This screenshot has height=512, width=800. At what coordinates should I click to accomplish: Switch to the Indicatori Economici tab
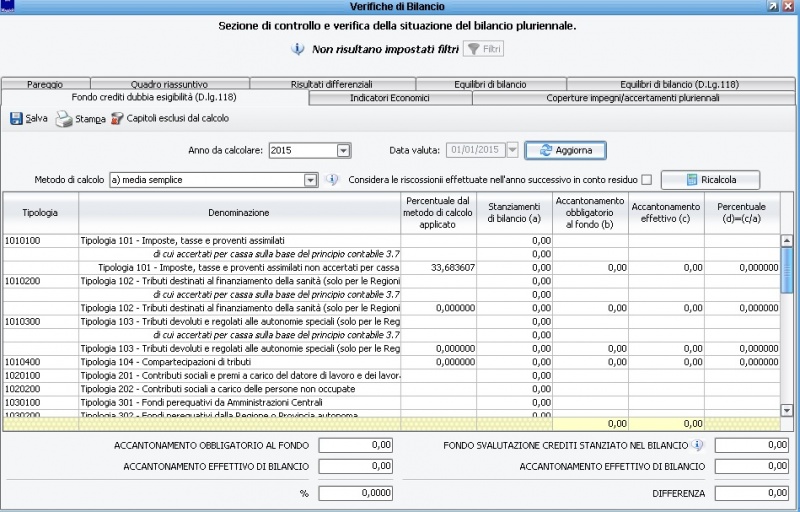pos(390,98)
